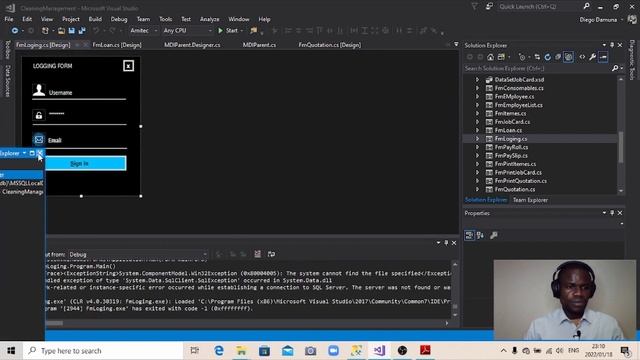This screenshot has width=640, height=360.
Task: Expand the DataSetJobCard.xsd tree node
Action: (477, 80)
